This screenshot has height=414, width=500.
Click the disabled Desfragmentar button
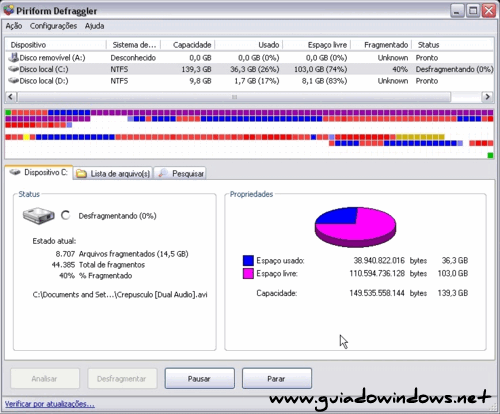tap(122, 379)
